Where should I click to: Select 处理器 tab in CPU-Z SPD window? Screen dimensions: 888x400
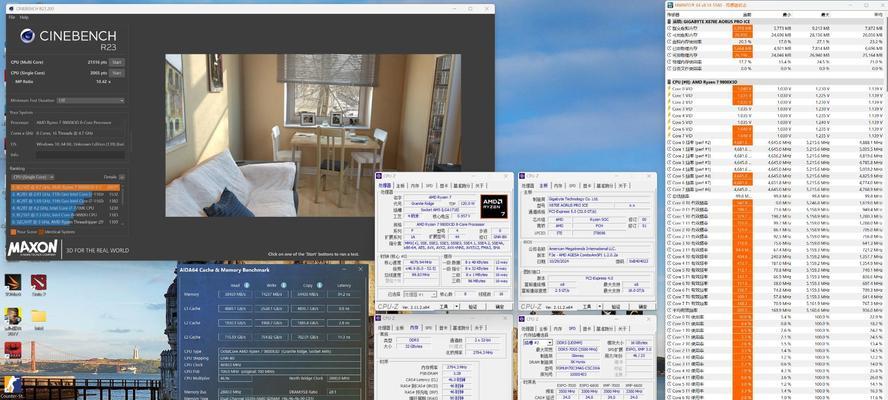pyautogui.click(x=527, y=327)
